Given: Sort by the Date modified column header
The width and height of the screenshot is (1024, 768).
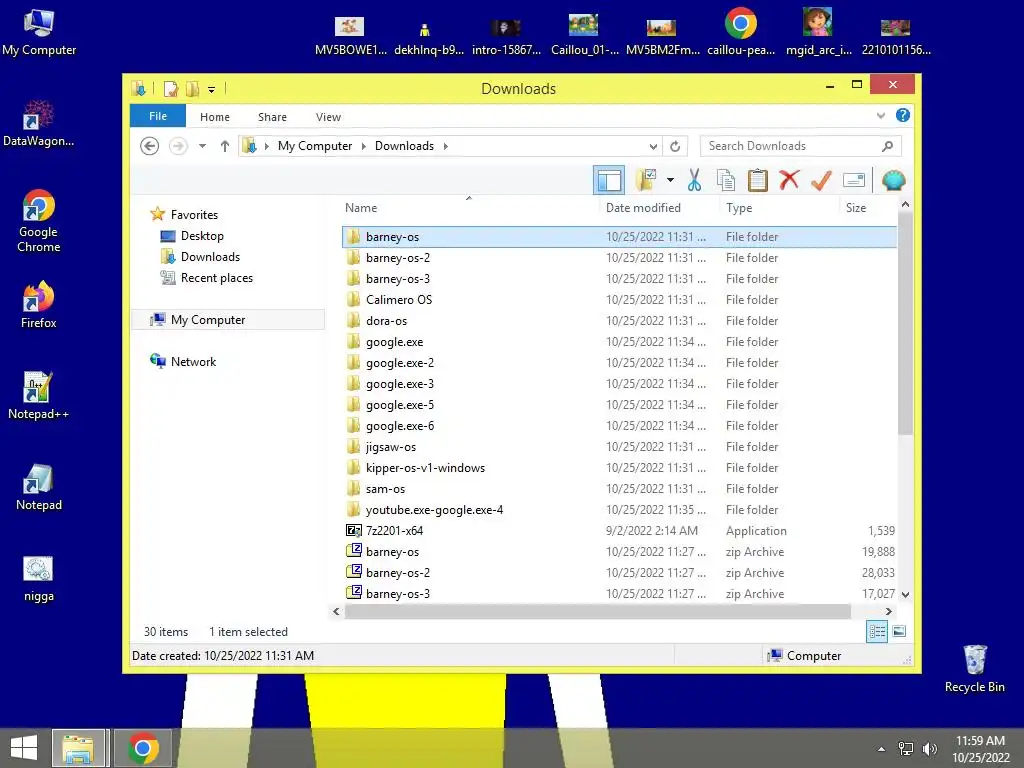Looking at the screenshot, I should coord(660,208).
